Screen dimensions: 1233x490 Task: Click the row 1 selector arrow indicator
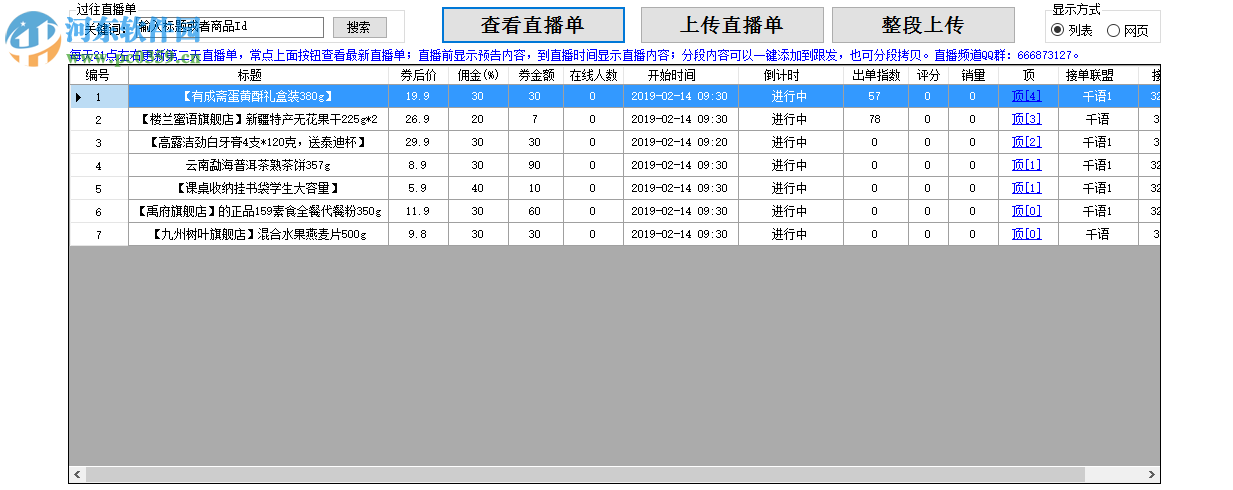click(x=78, y=97)
